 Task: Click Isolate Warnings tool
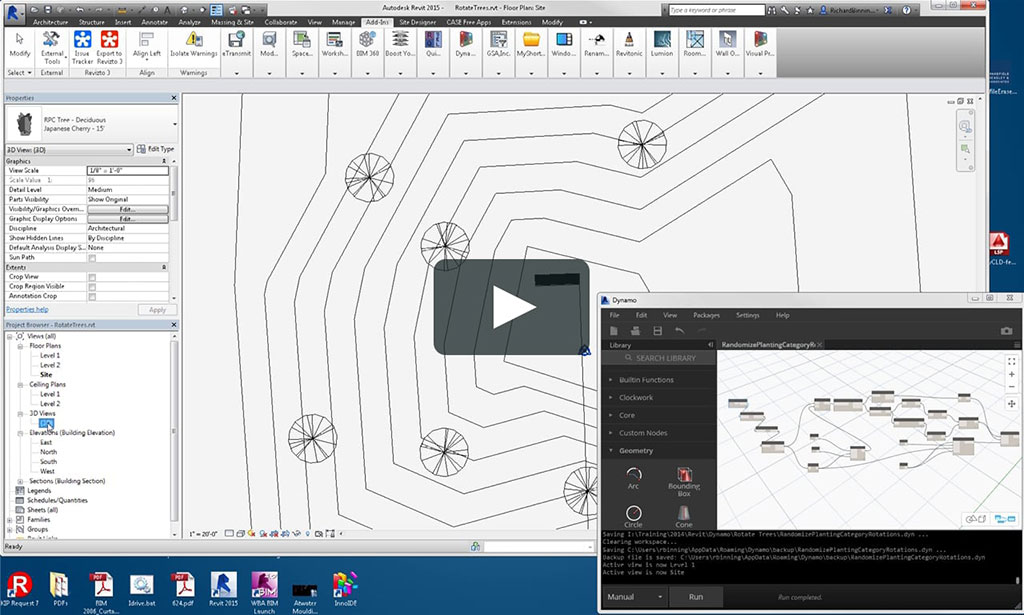[x=193, y=44]
